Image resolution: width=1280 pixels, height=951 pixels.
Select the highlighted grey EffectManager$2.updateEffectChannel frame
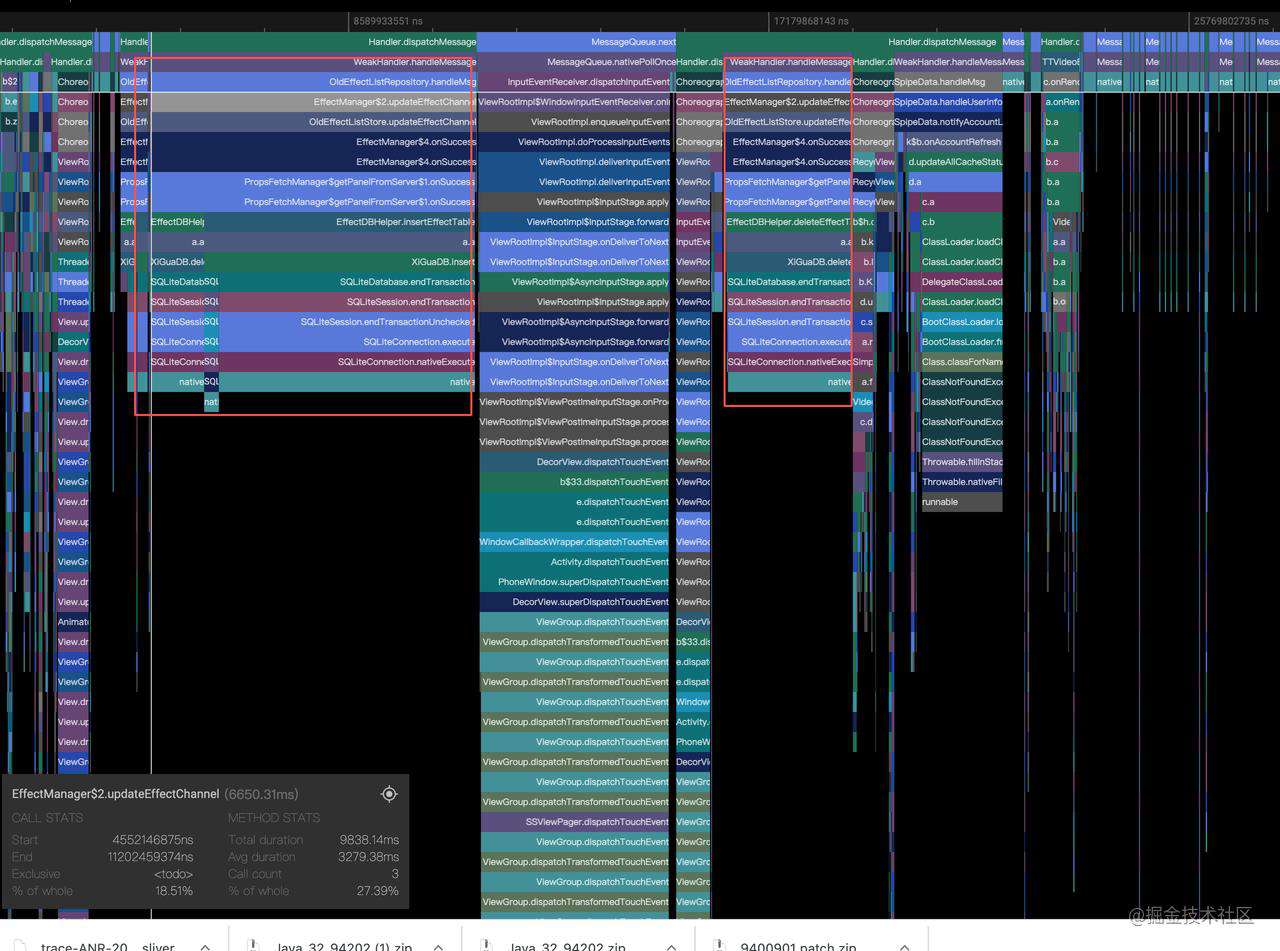[313, 102]
